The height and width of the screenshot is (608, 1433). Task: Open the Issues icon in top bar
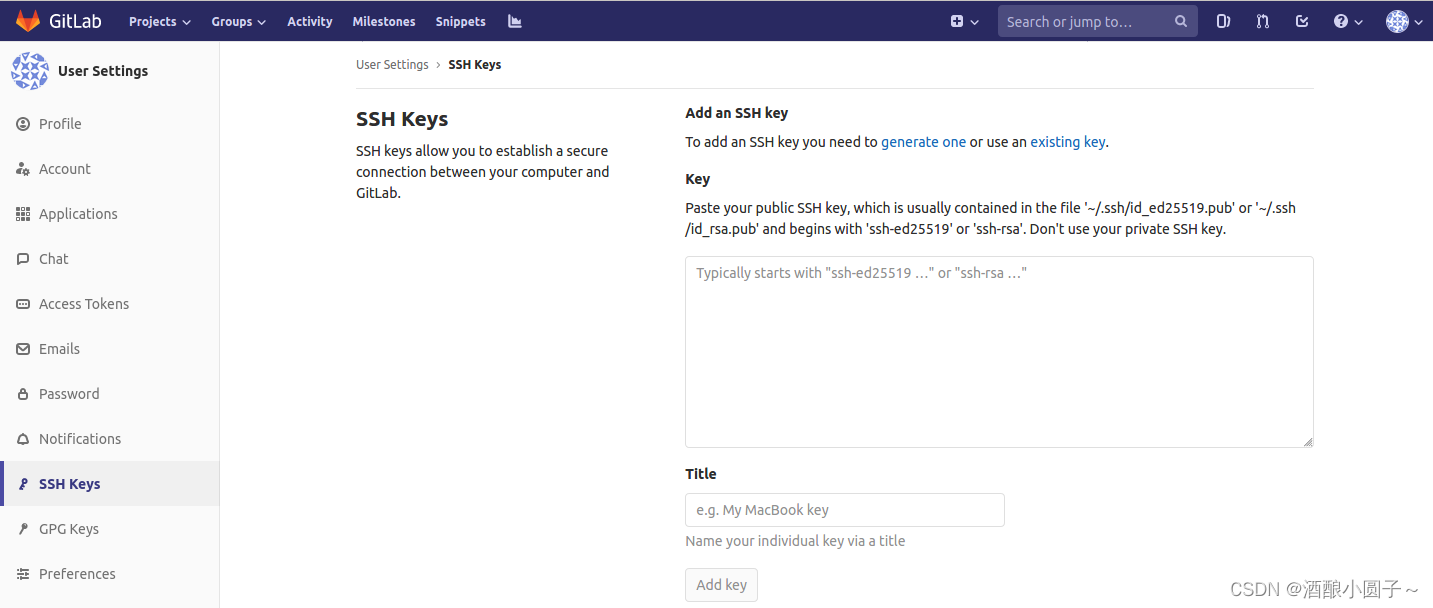coord(1223,21)
